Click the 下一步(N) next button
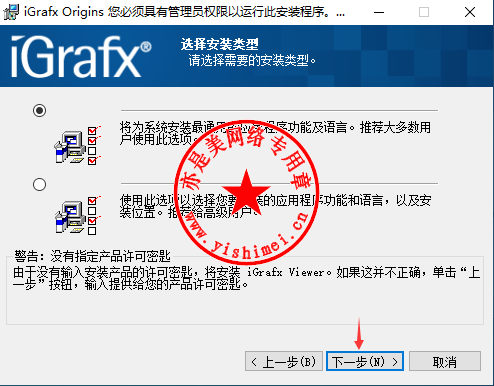This screenshot has width=494, height=386. click(365, 361)
